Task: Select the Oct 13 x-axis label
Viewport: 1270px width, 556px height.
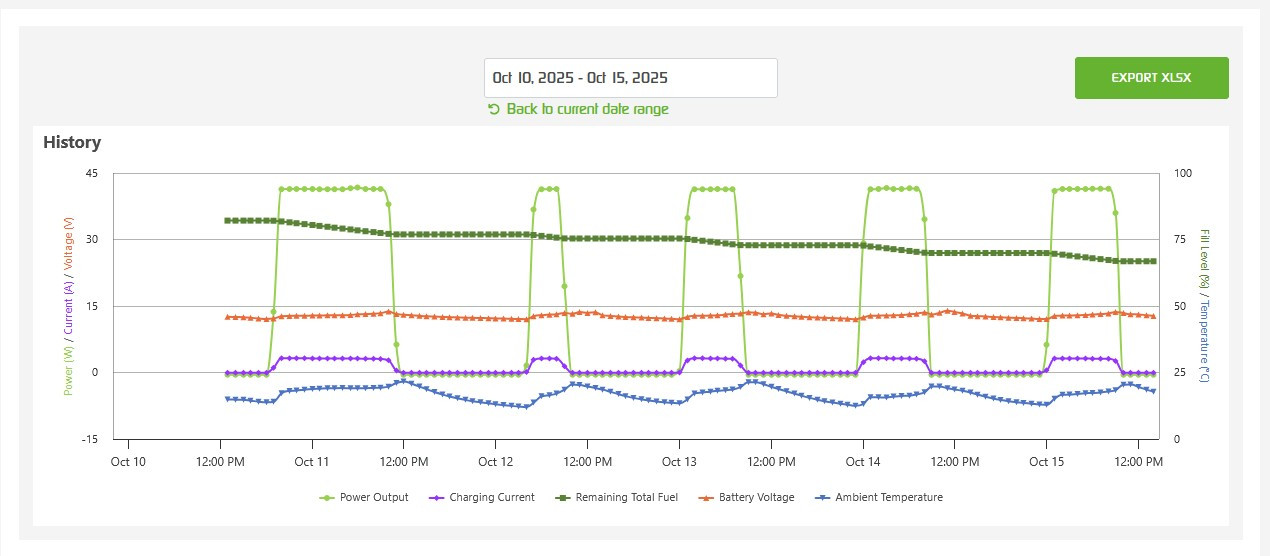Action: [x=679, y=462]
